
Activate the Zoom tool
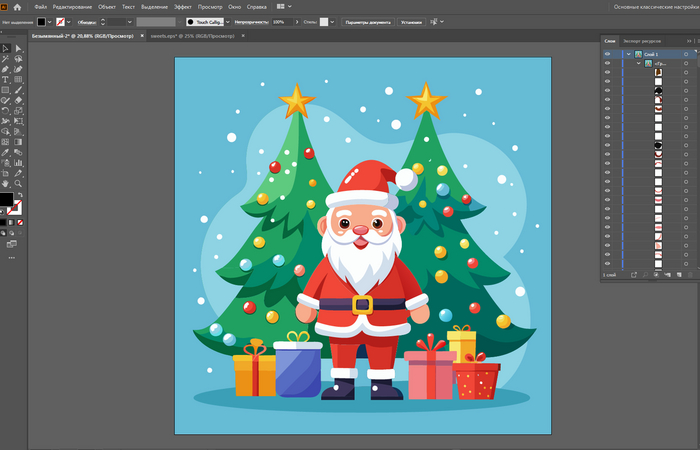click(18, 183)
